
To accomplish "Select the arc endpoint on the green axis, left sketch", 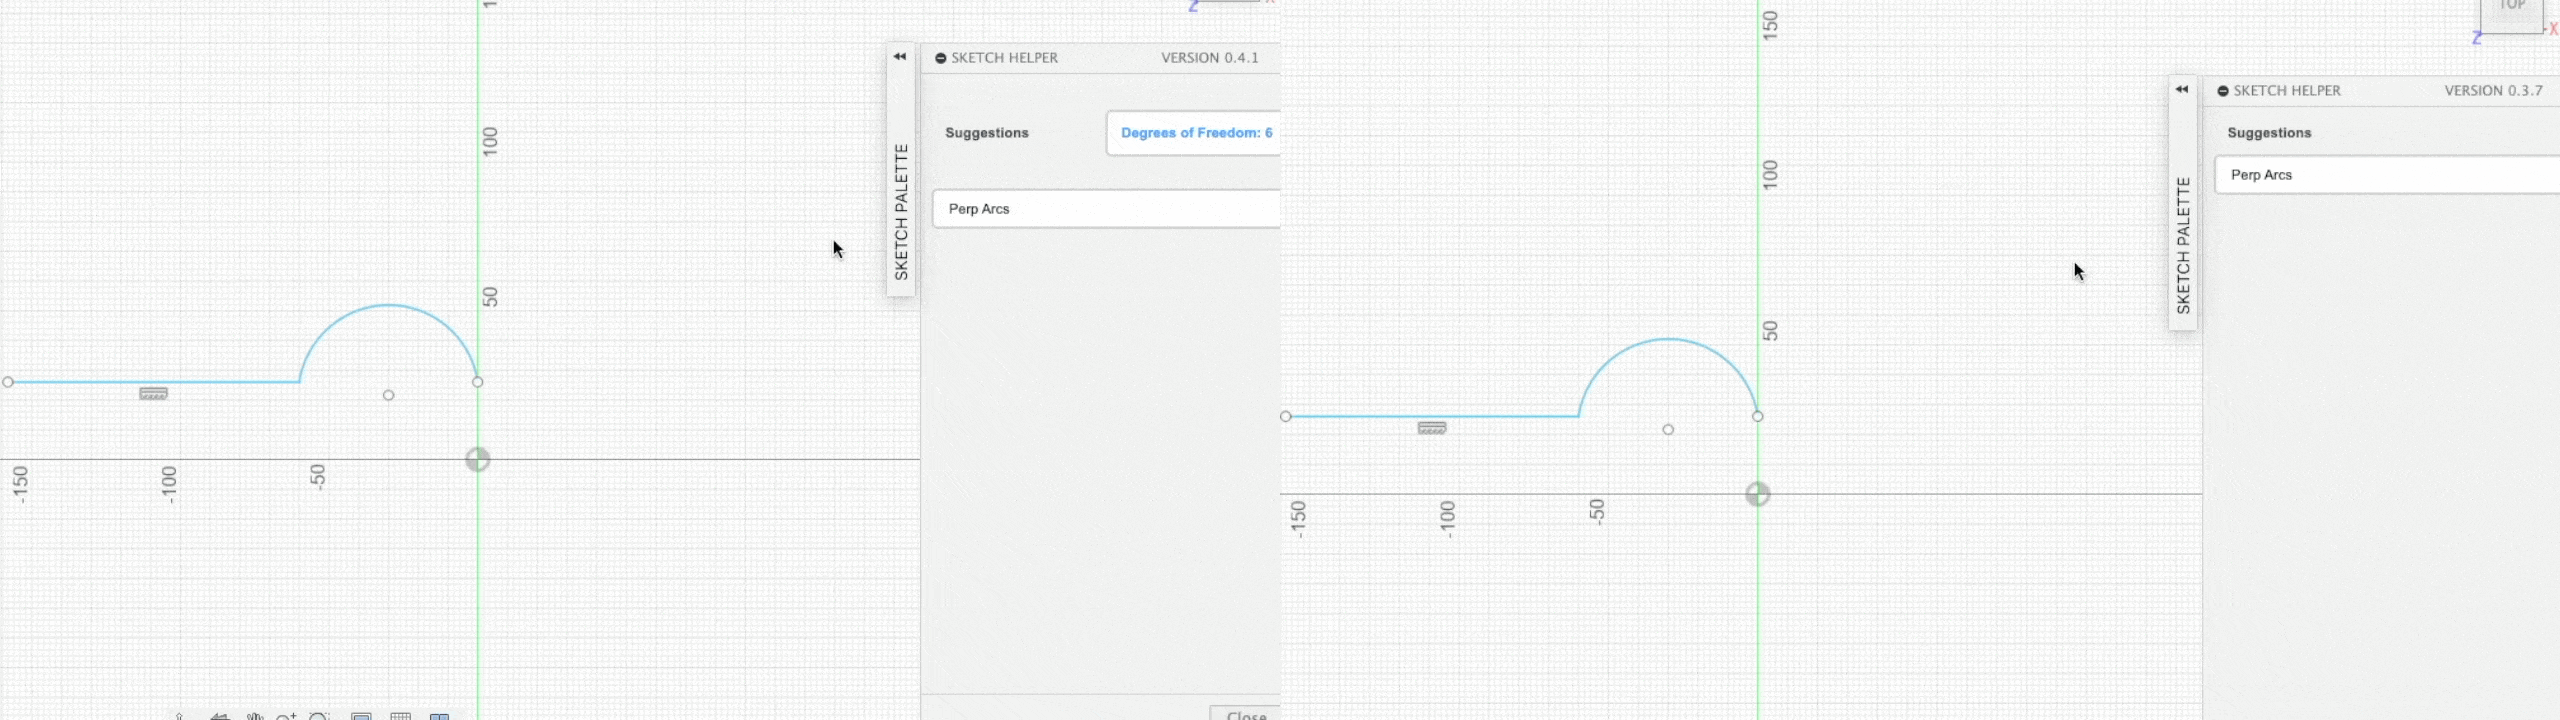I will [478, 382].
